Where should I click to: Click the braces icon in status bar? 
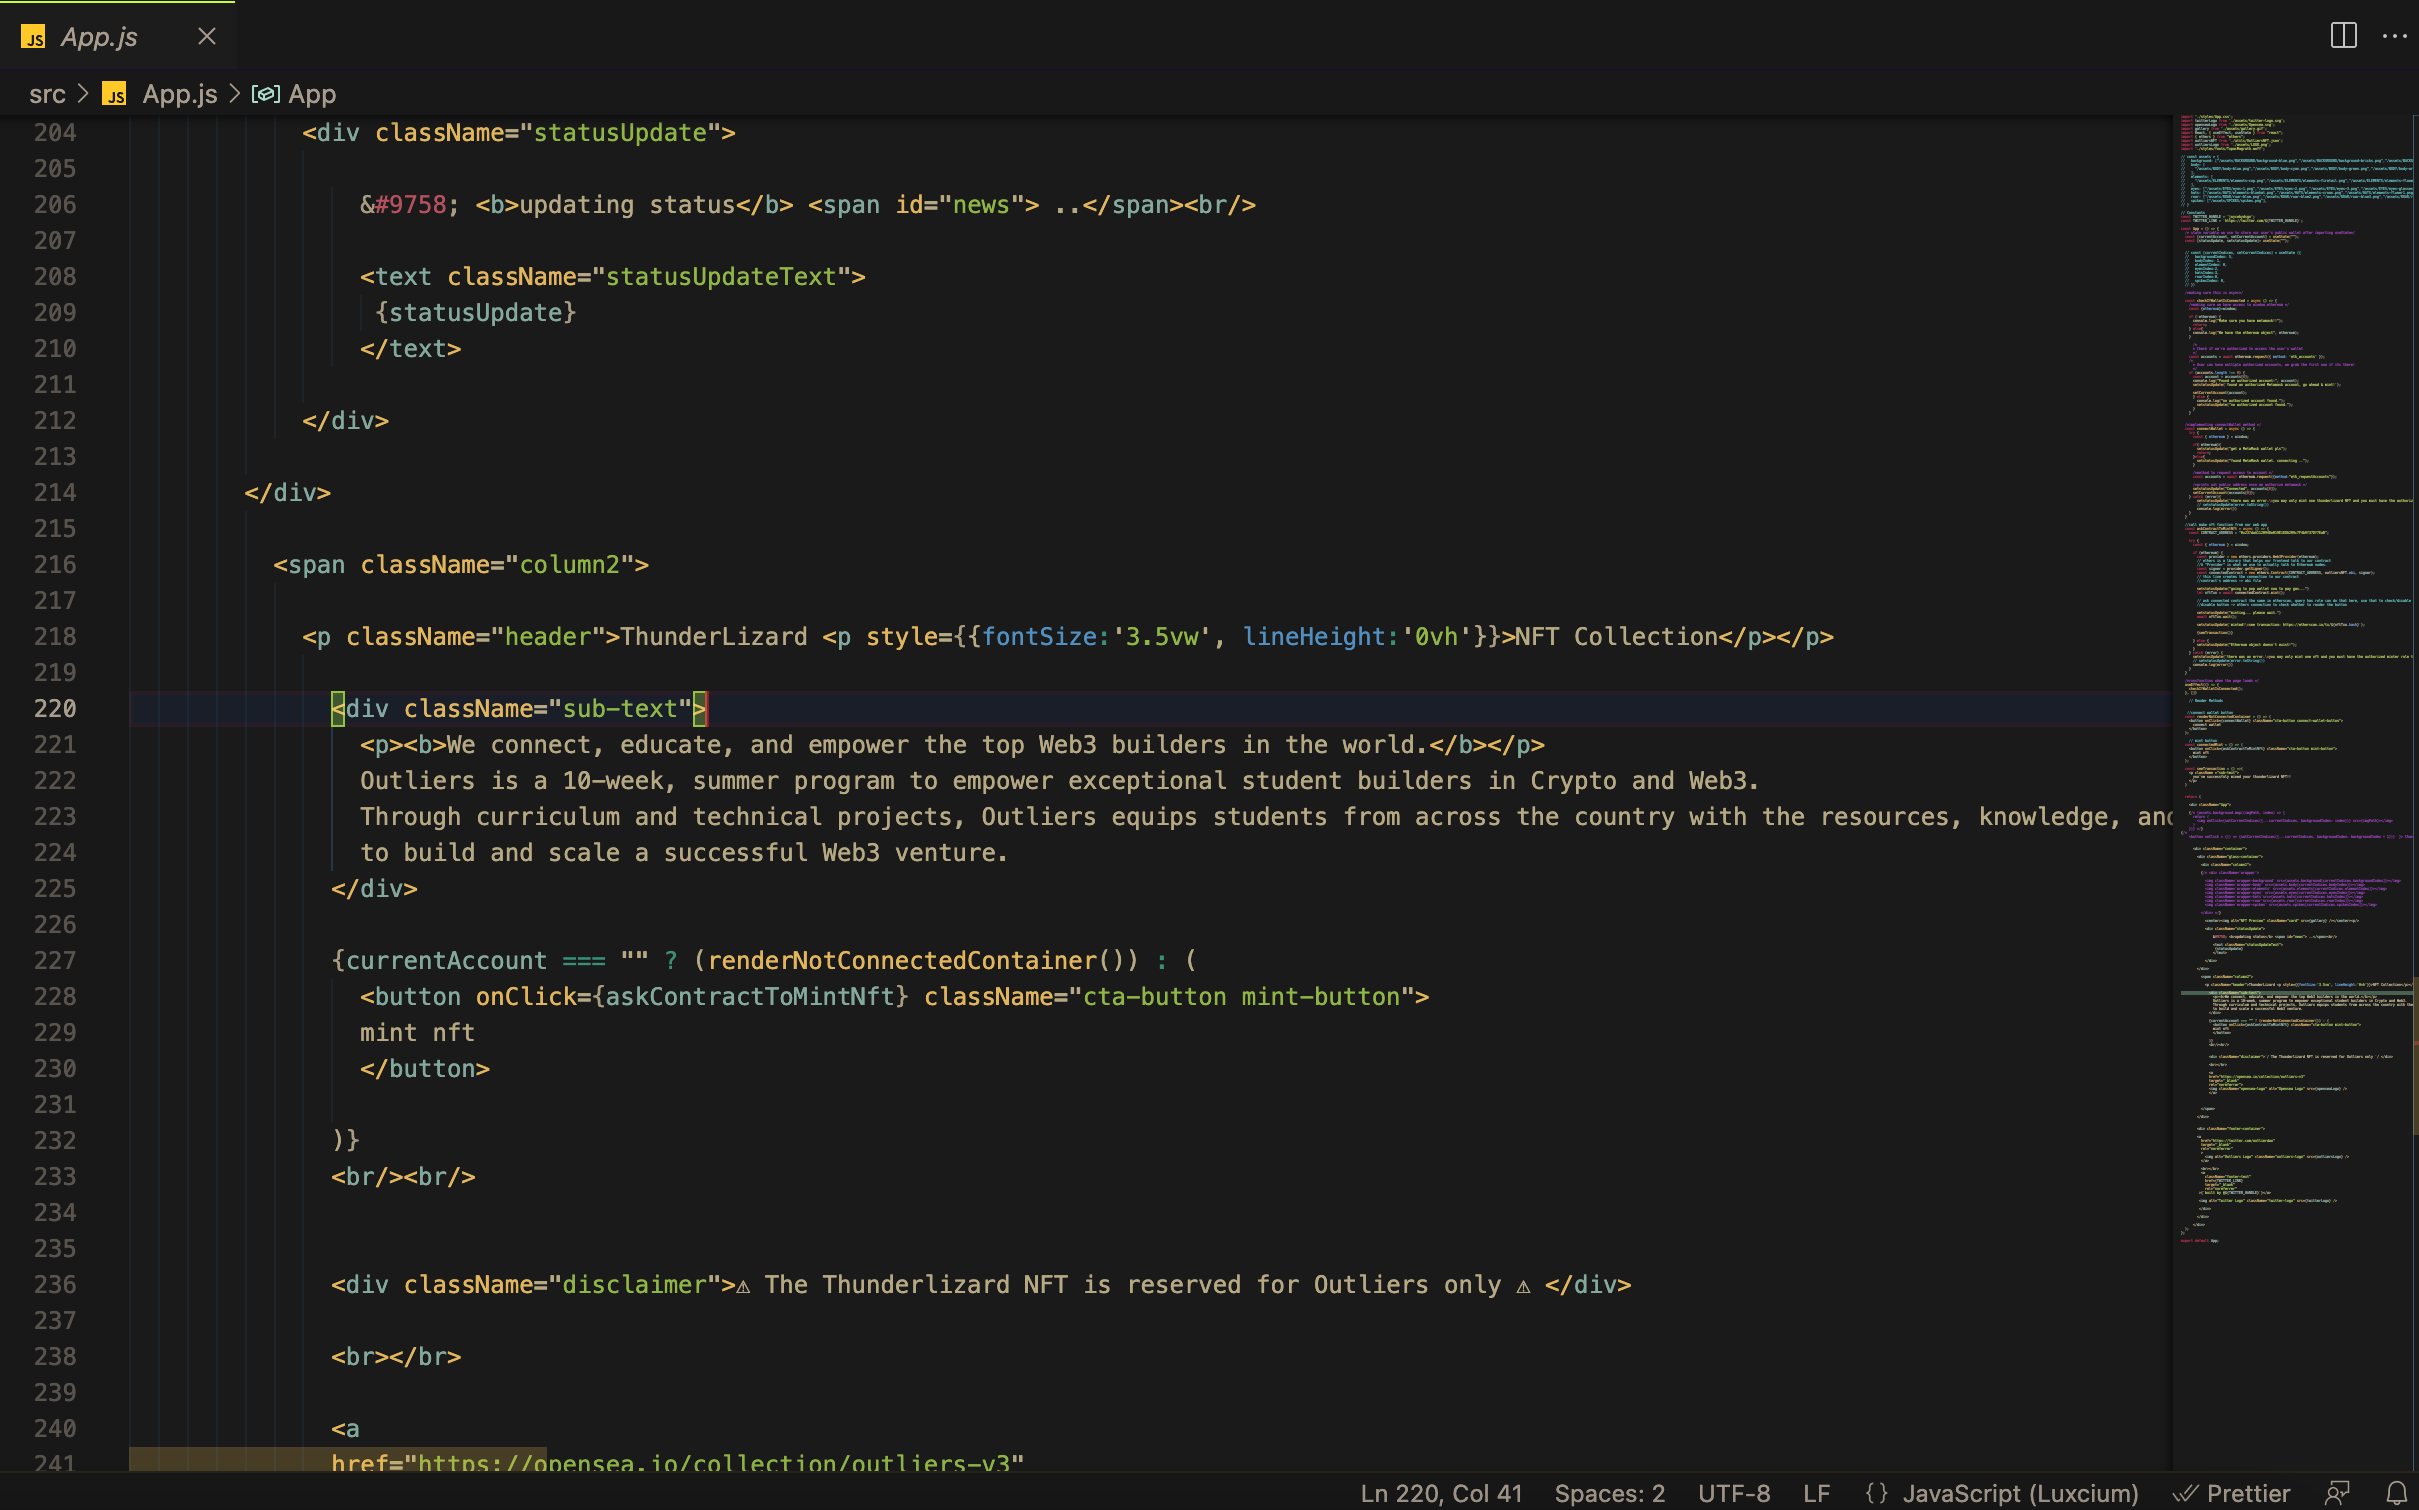(x=1877, y=1493)
